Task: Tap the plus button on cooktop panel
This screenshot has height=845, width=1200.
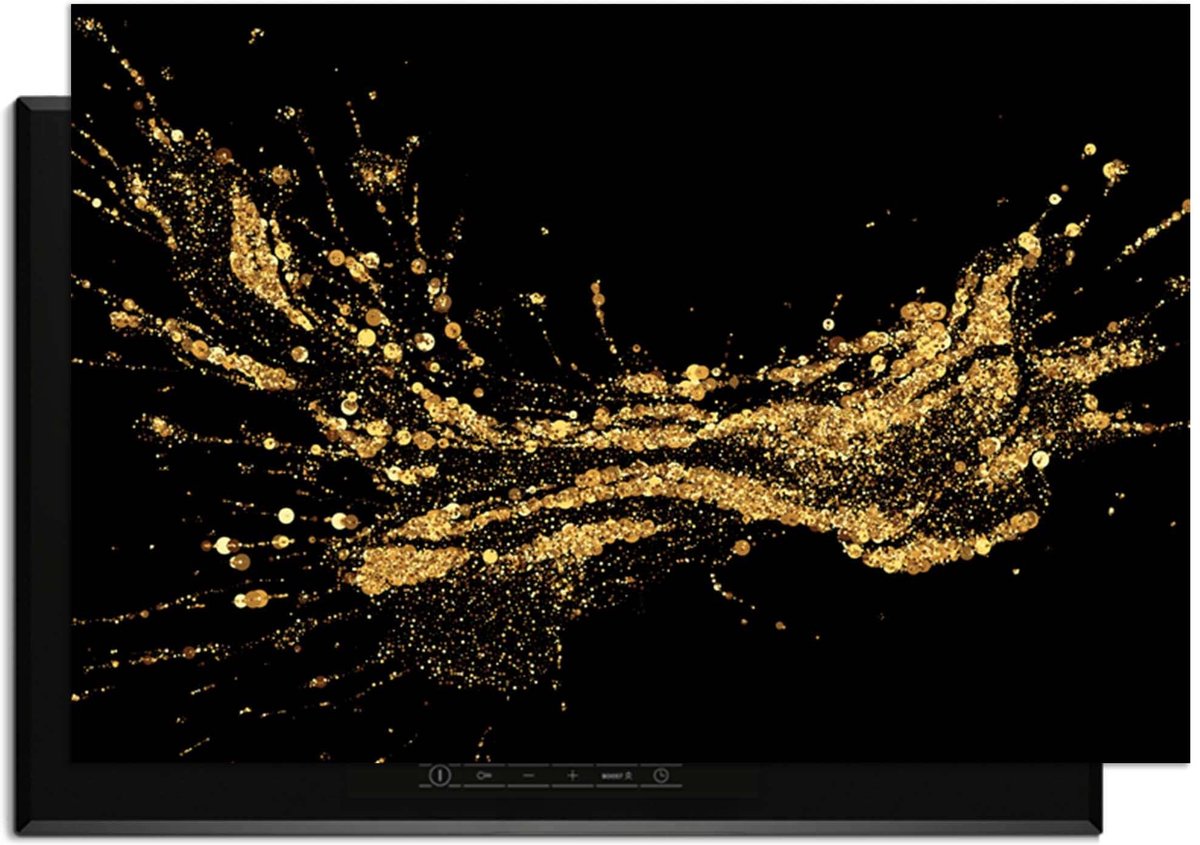Action: point(573,775)
